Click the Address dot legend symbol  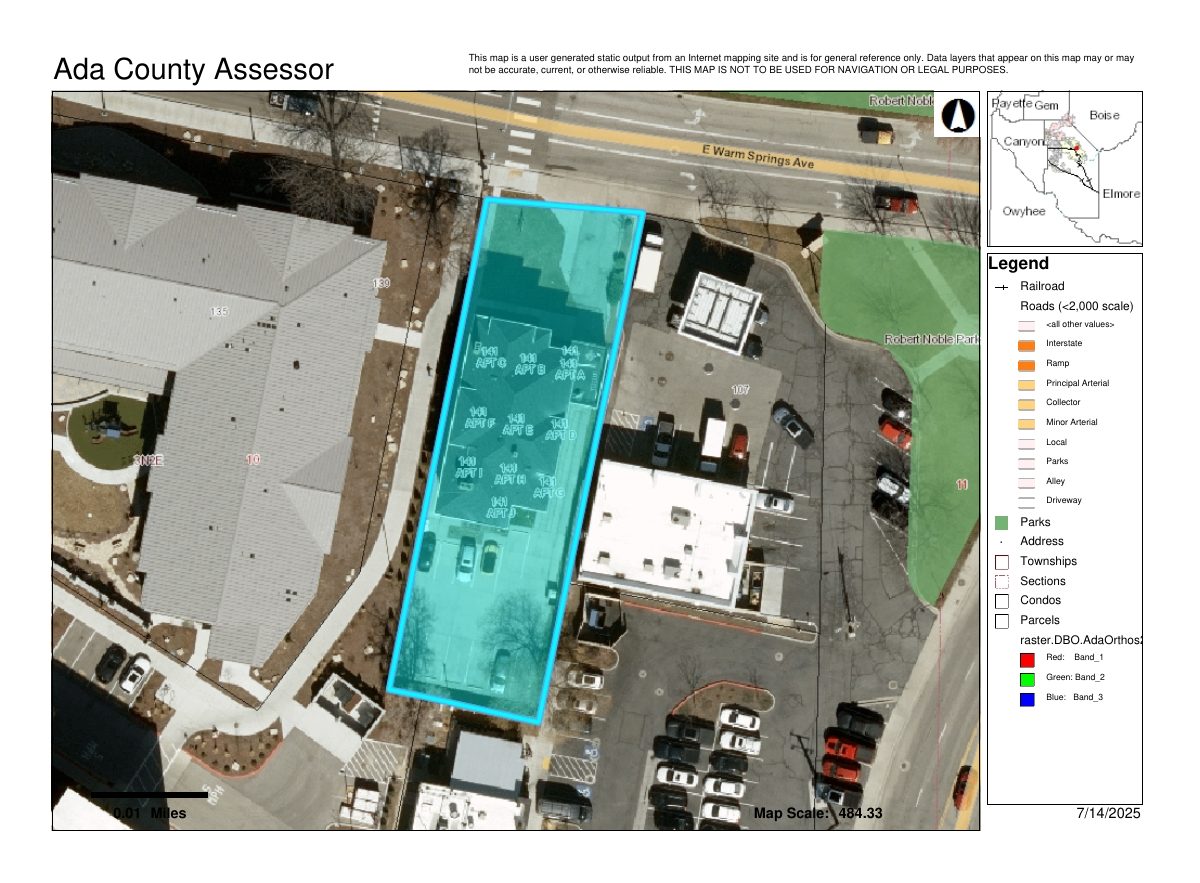1002,542
